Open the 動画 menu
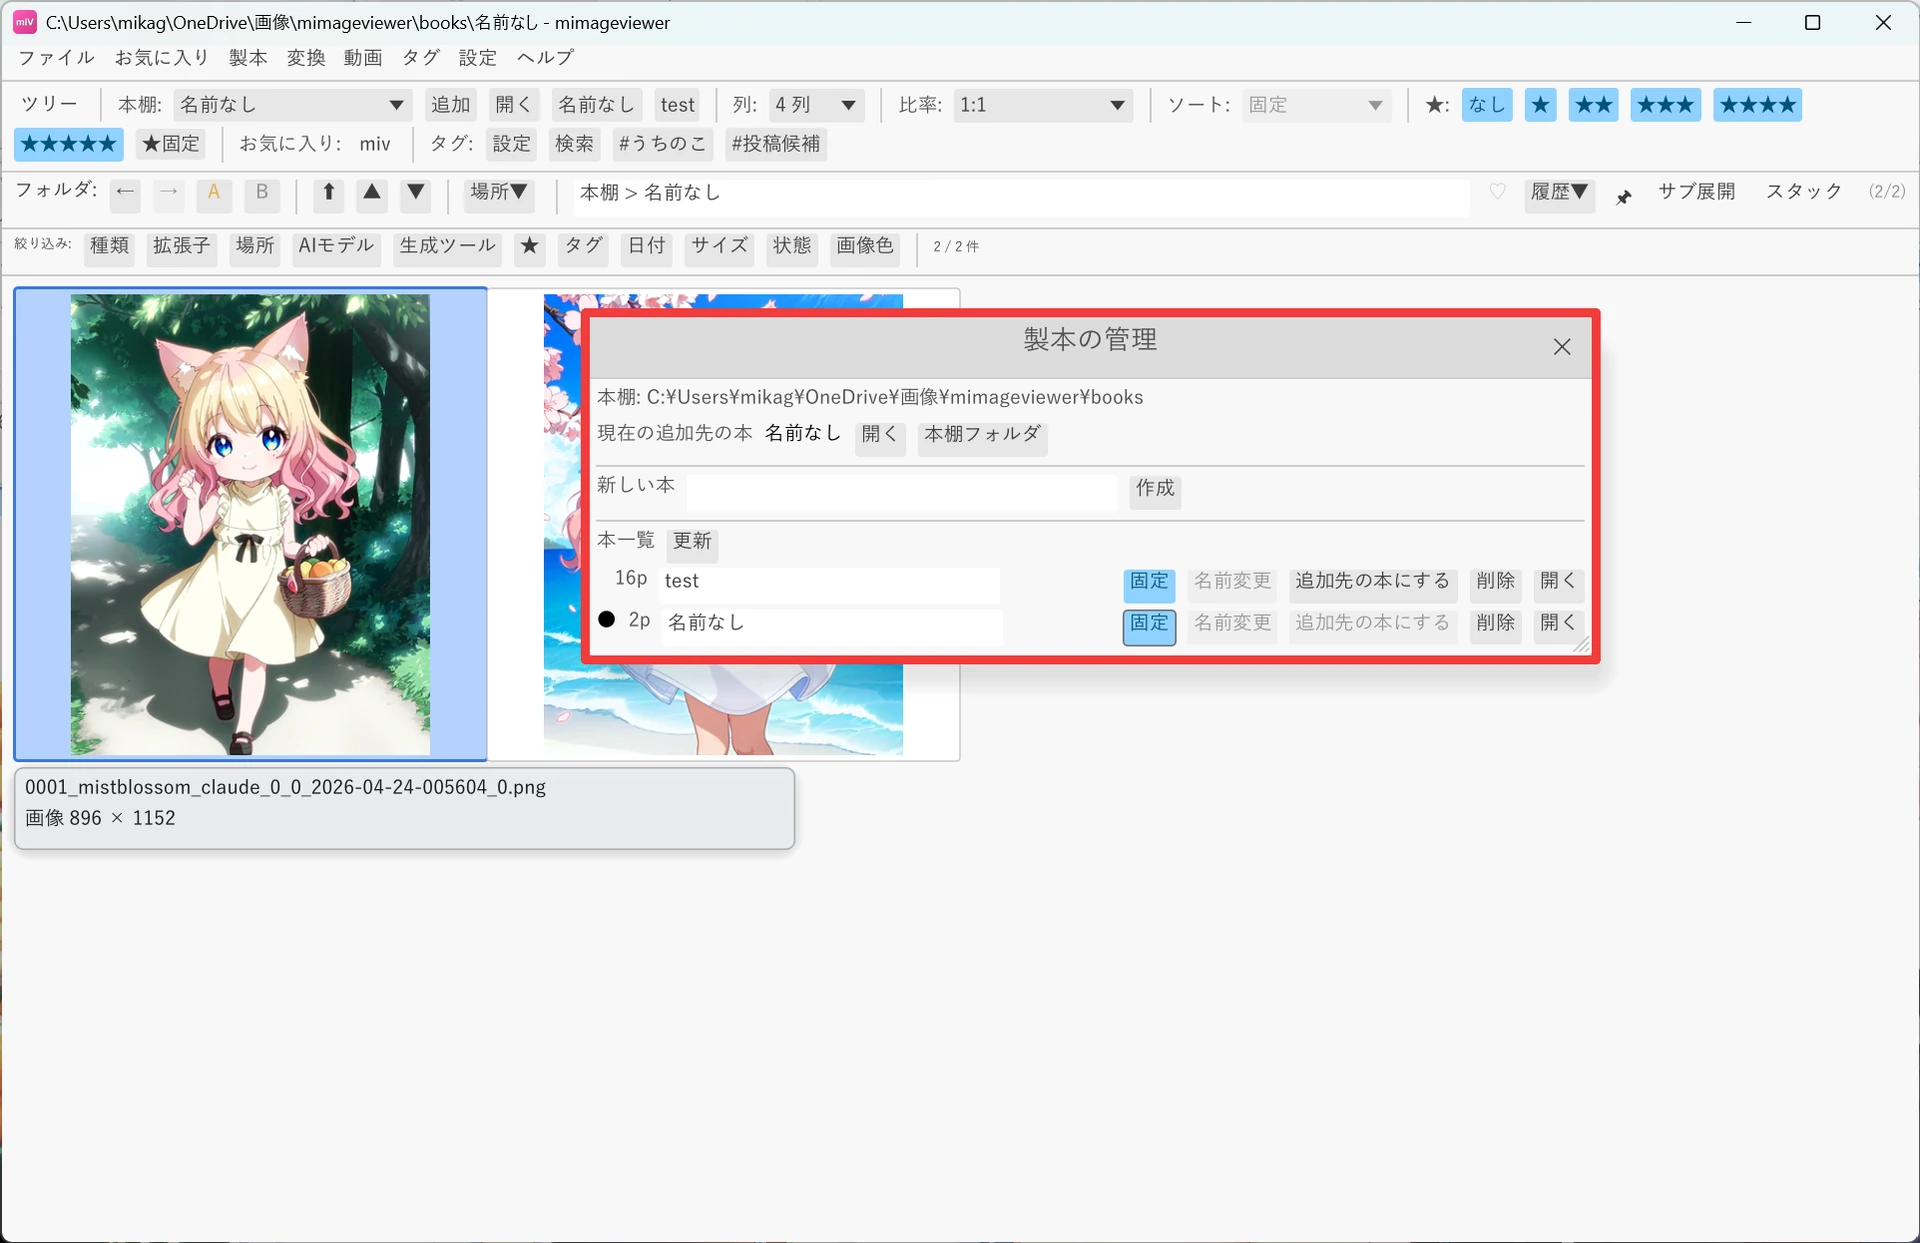 point(363,58)
